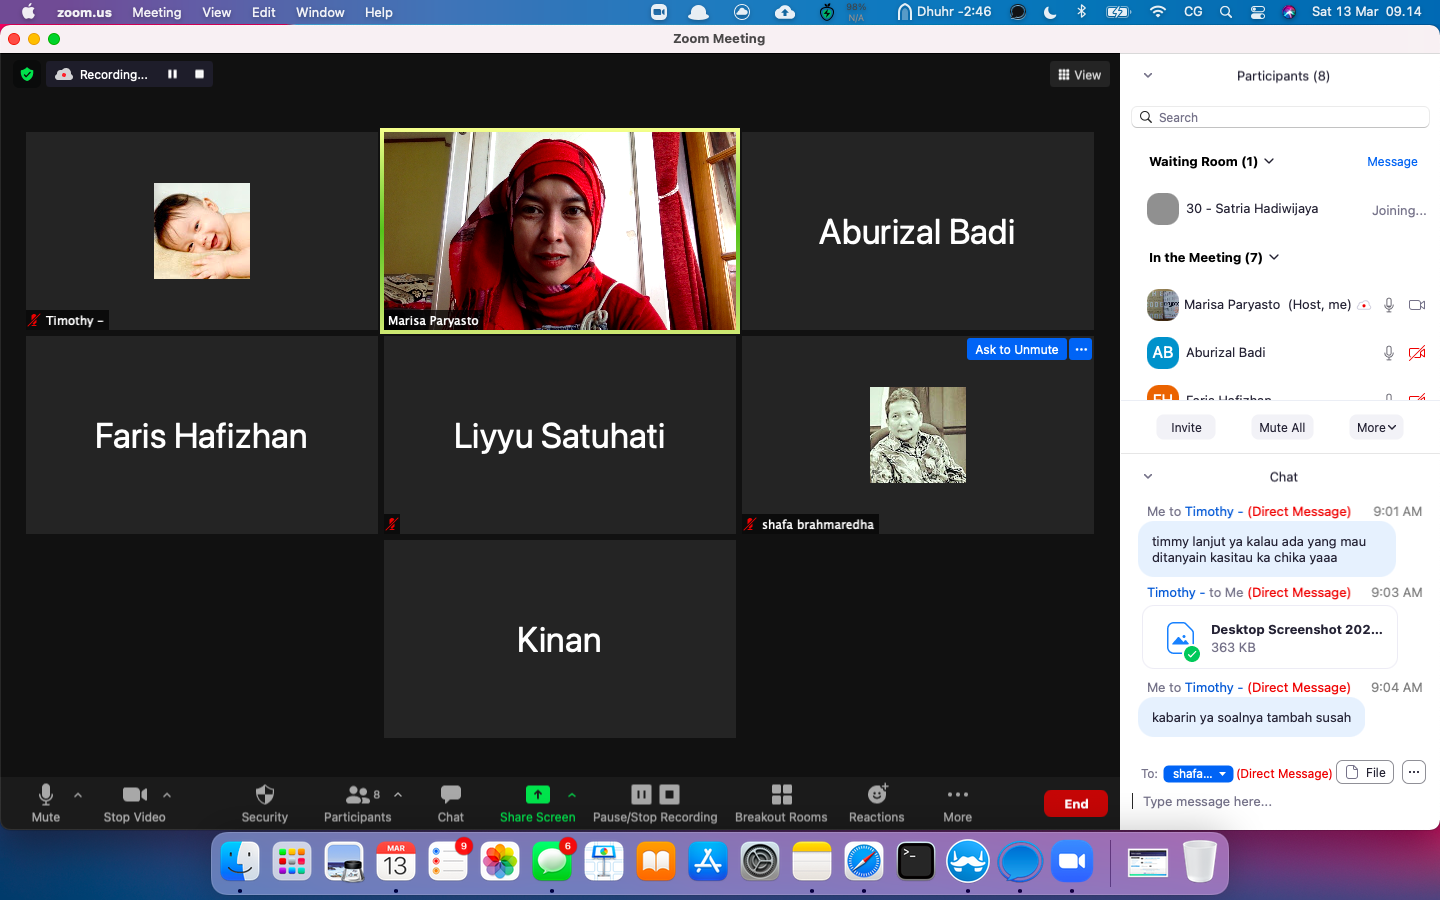
Task: Open the Chat toolbar button
Action: (451, 803)
